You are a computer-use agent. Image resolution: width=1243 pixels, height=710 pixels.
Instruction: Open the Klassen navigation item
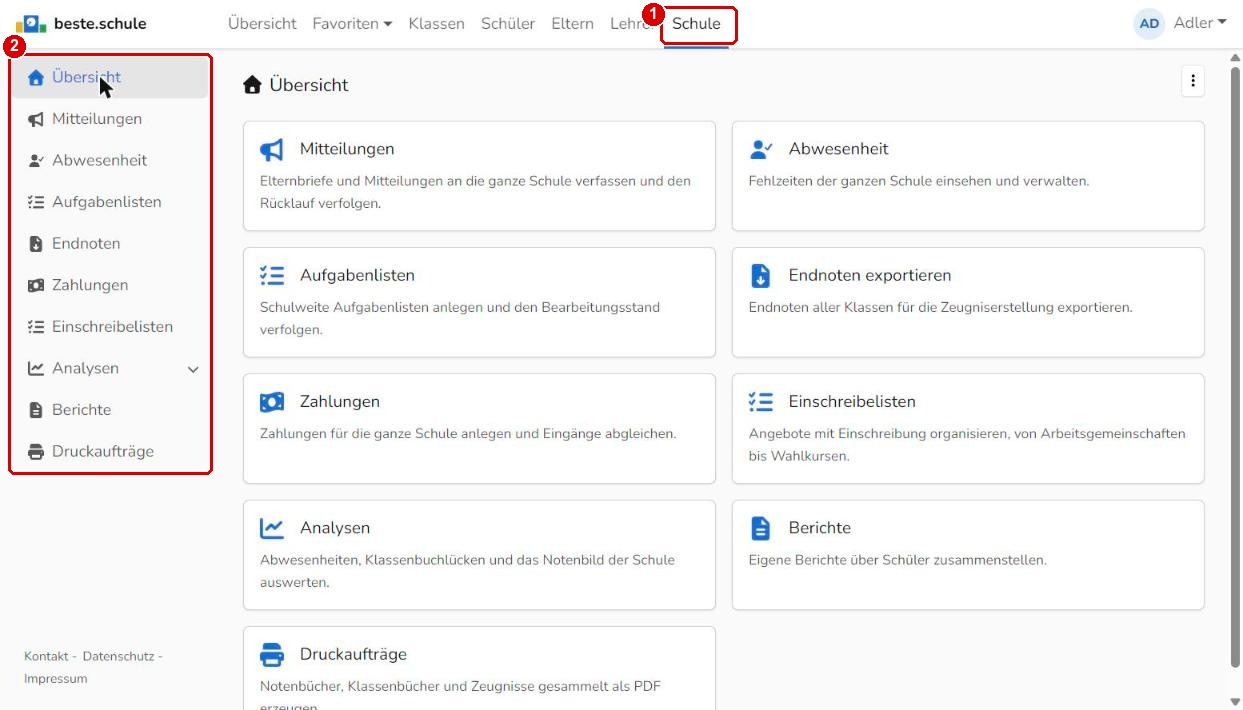point(436,24)
